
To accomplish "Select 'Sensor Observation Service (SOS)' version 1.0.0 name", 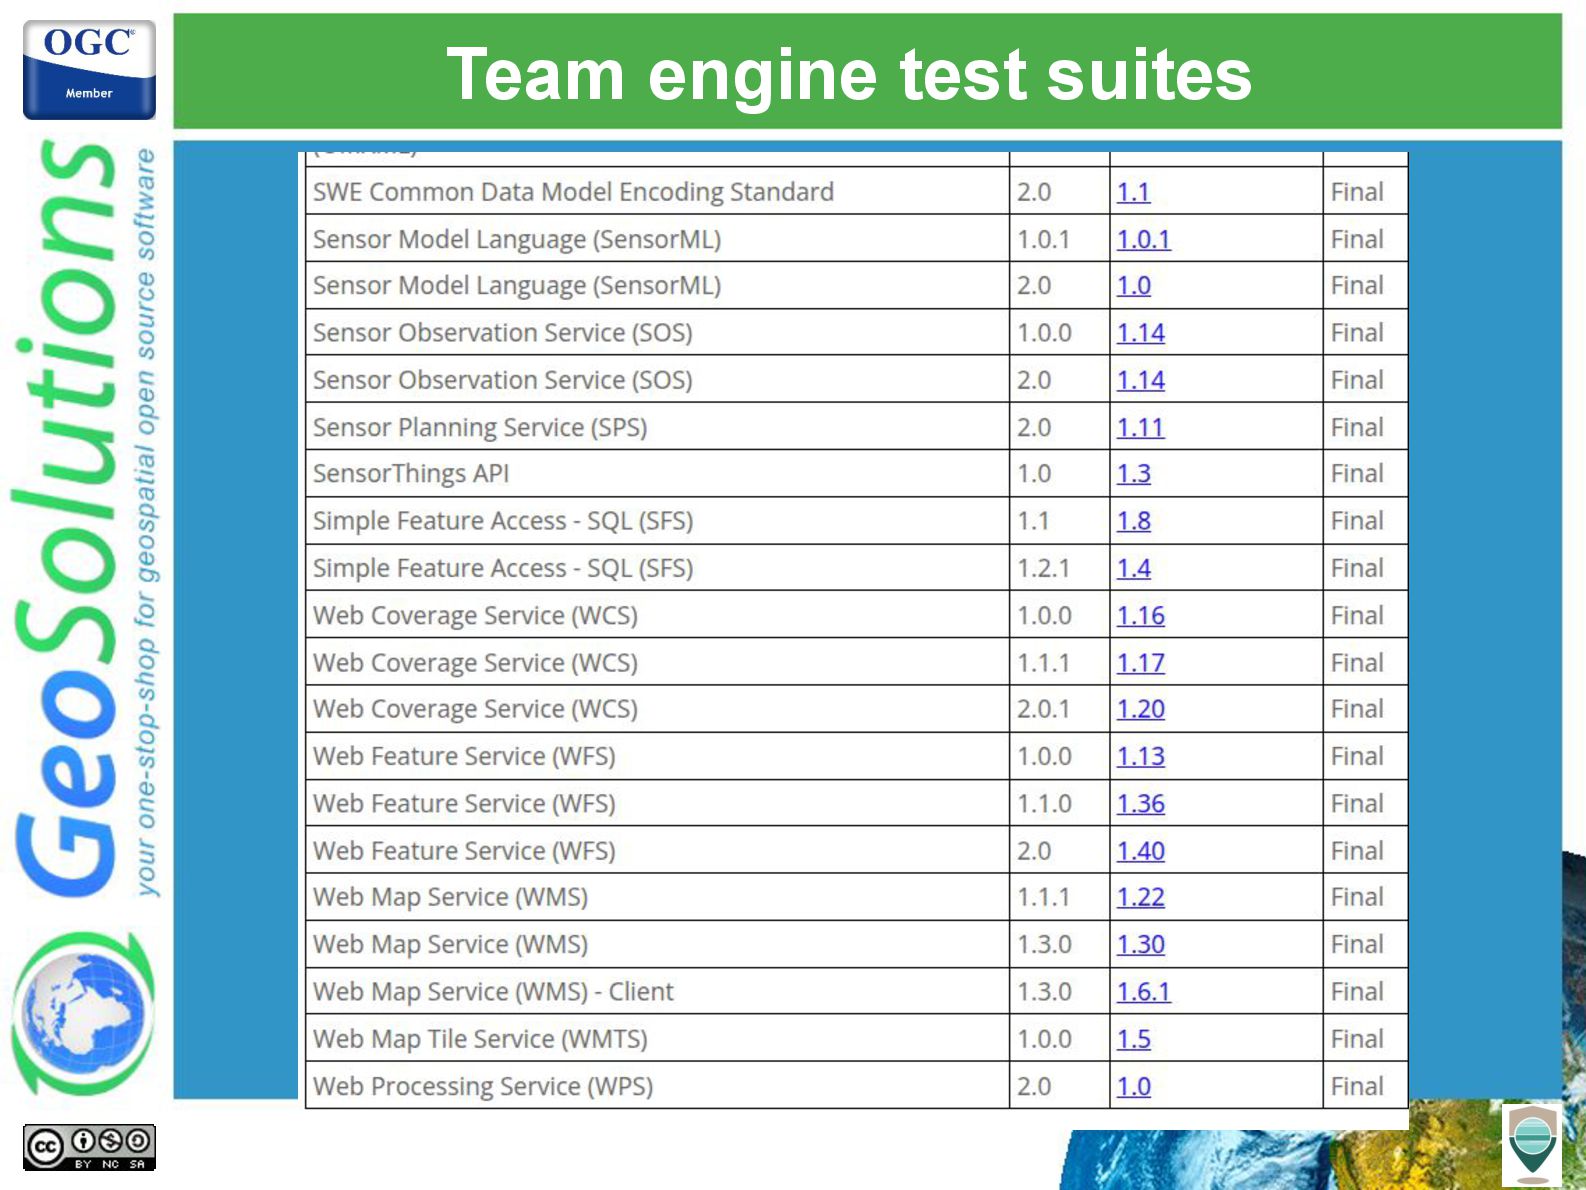I will coord(503,333).
